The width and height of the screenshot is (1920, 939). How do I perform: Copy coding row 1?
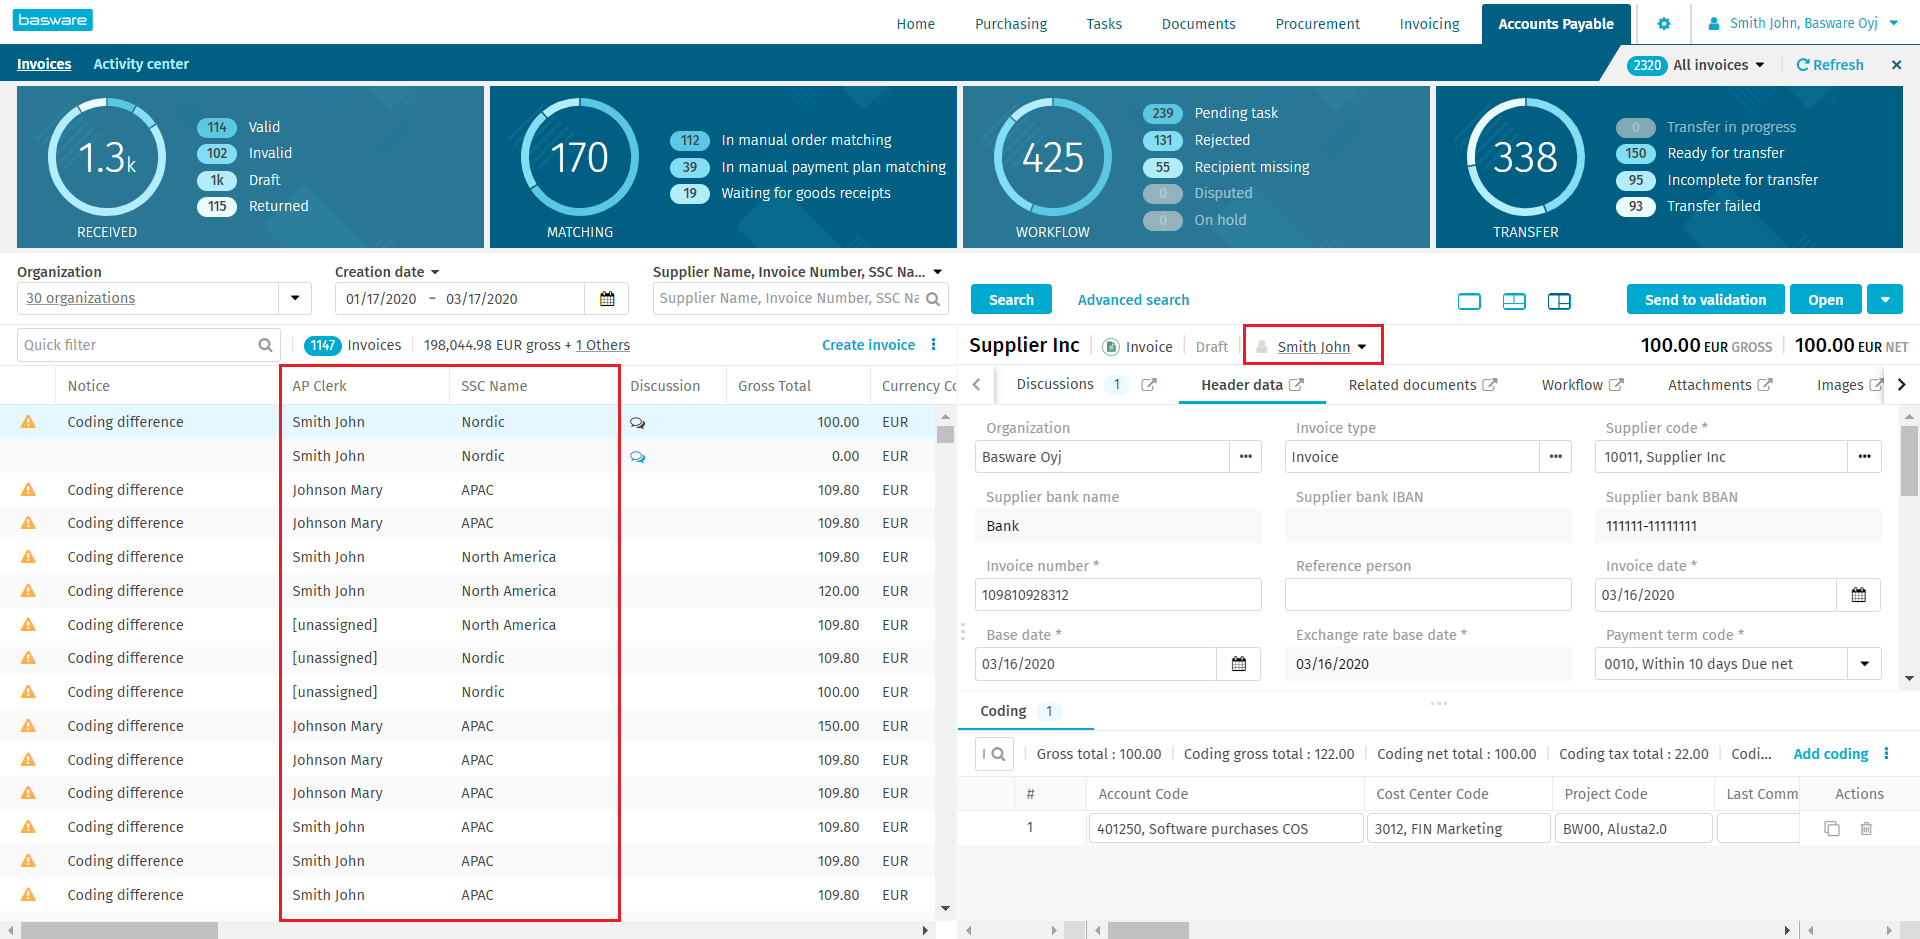(x=1832, y=829)
